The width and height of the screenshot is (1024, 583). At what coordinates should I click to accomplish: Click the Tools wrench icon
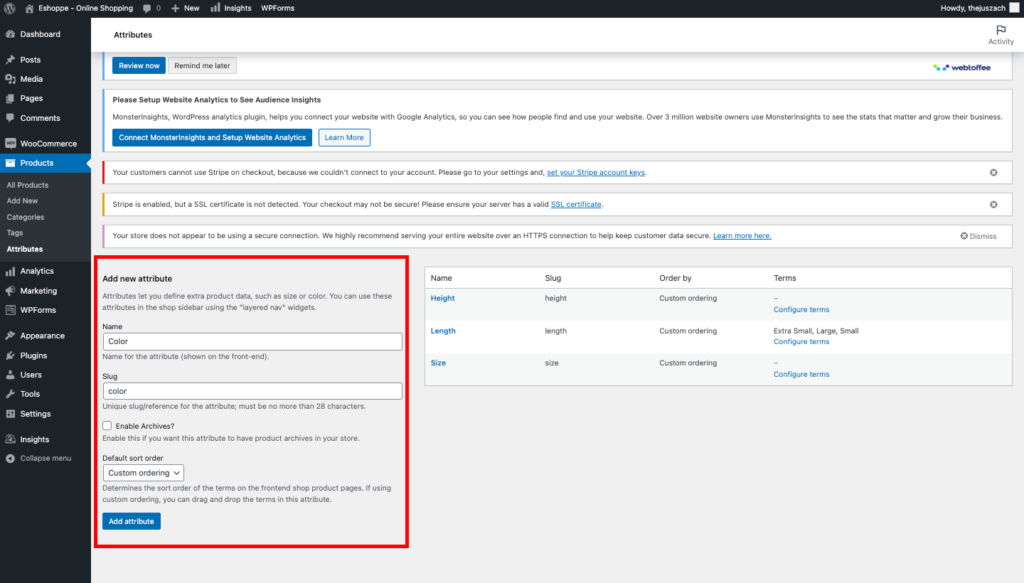pyautogui.click(x=10, y=394)
